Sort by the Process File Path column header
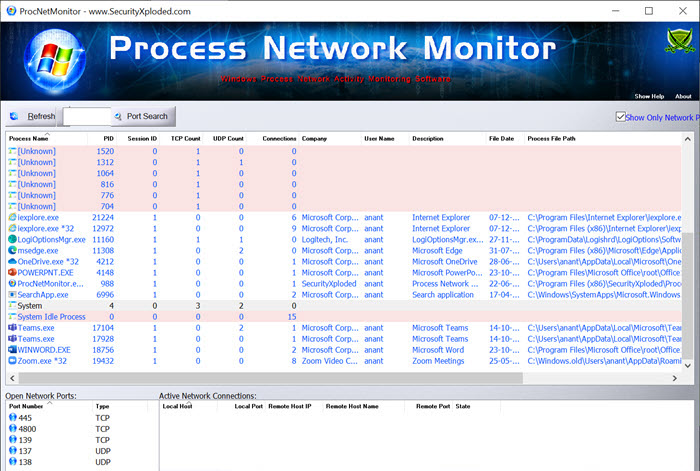 tap(551, 138)
